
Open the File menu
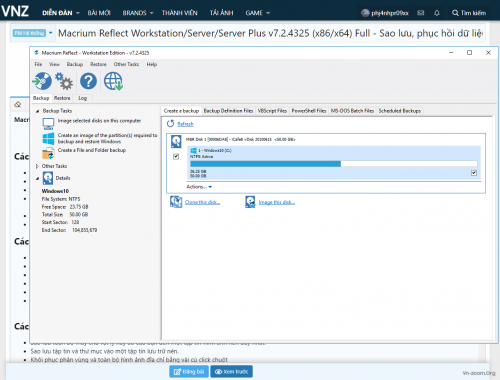[x=38, y=64]
